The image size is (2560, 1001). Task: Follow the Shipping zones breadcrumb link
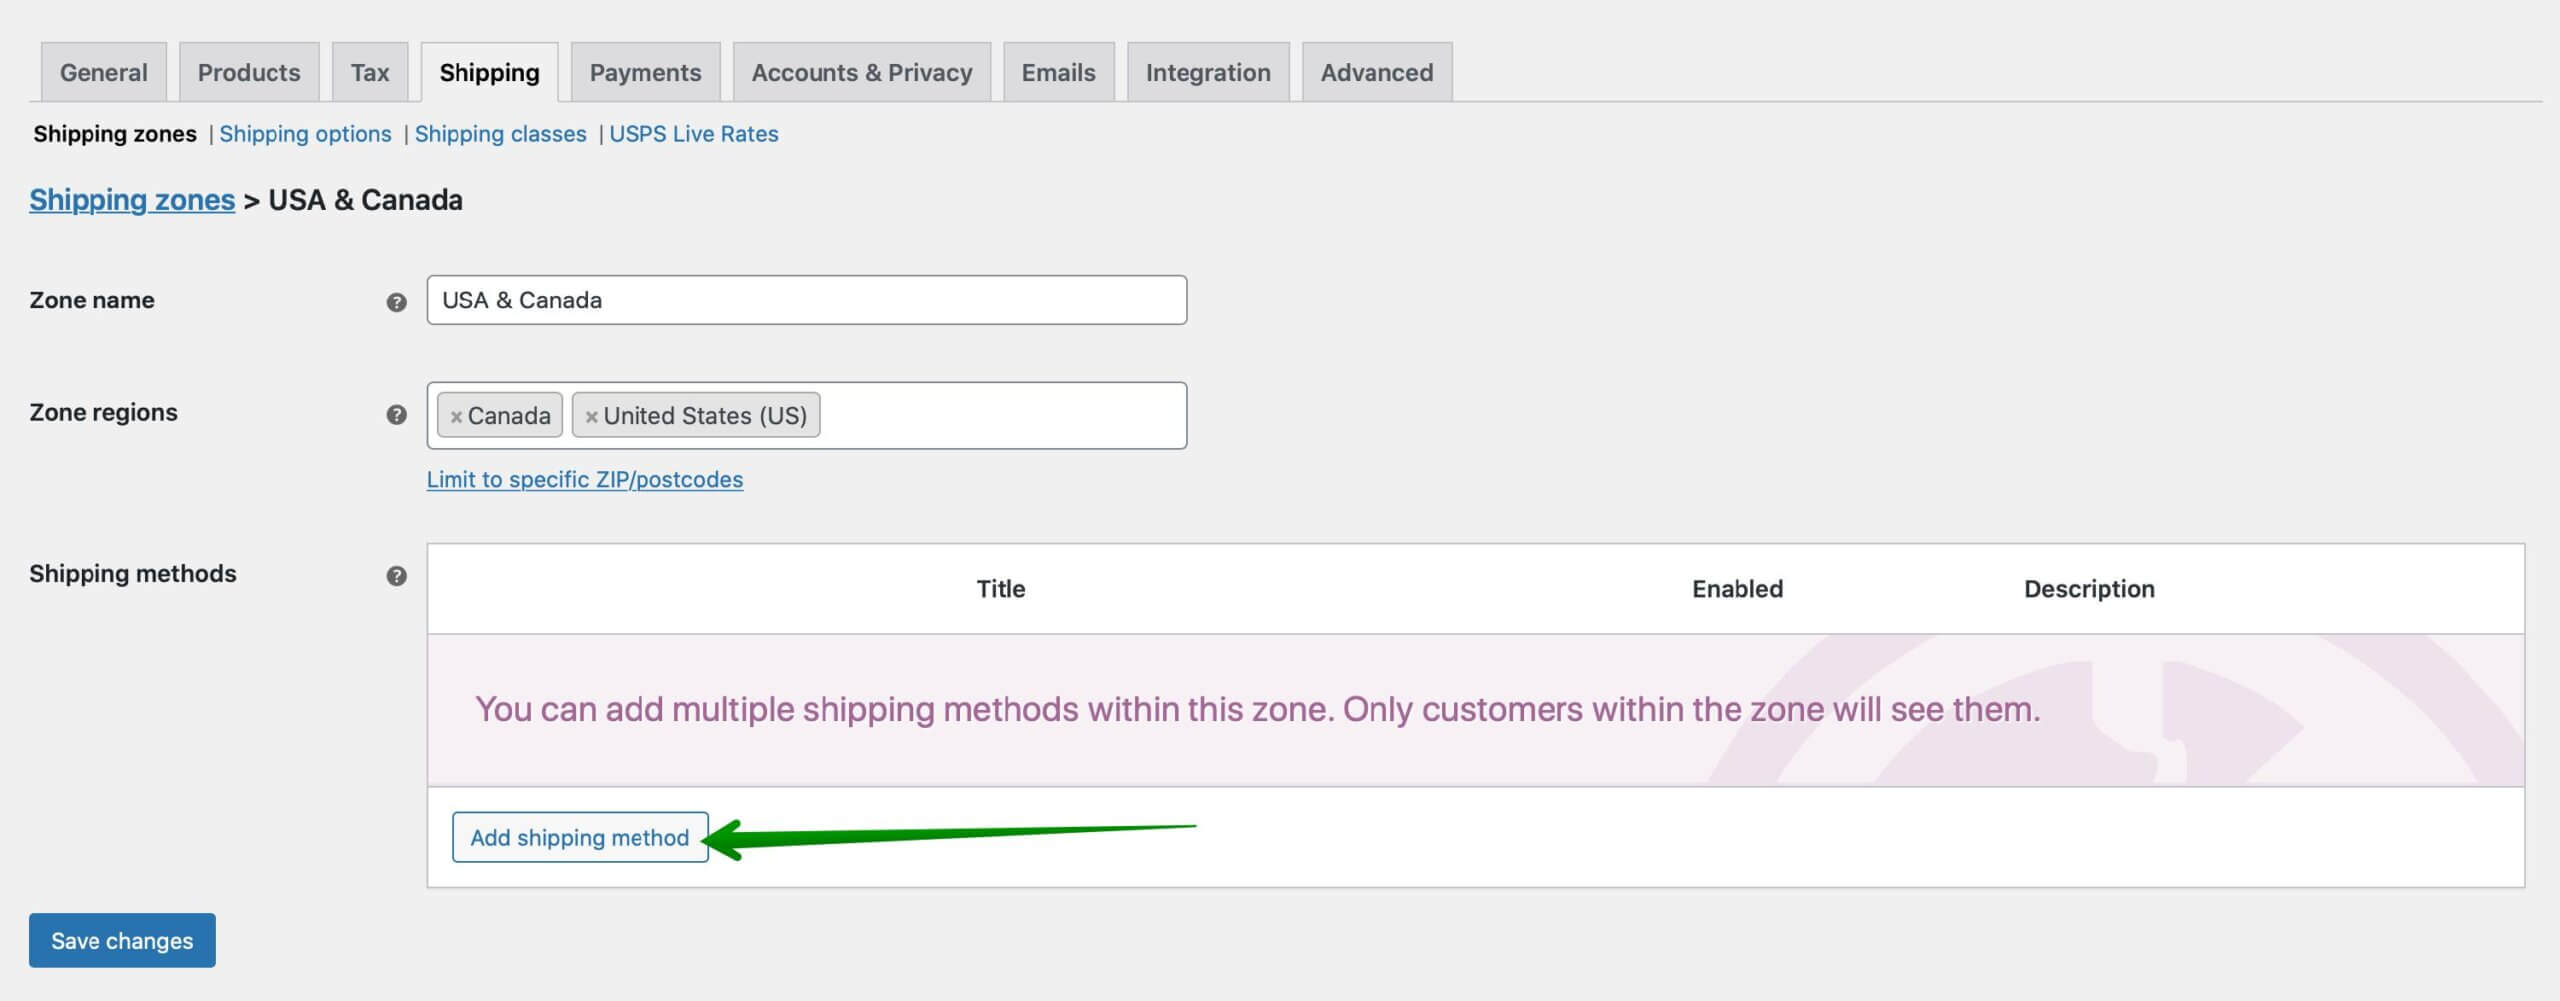[x=132, y=200]
